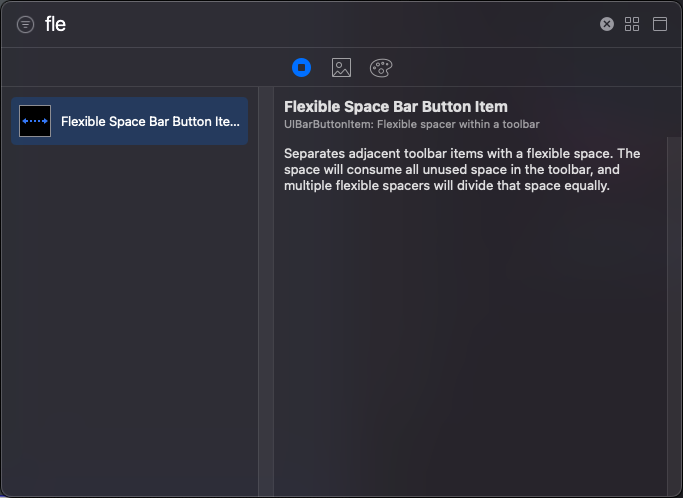Open the filter options icon
The width and height of the screenshot is (683, 498).
click(x=25, y=24)
